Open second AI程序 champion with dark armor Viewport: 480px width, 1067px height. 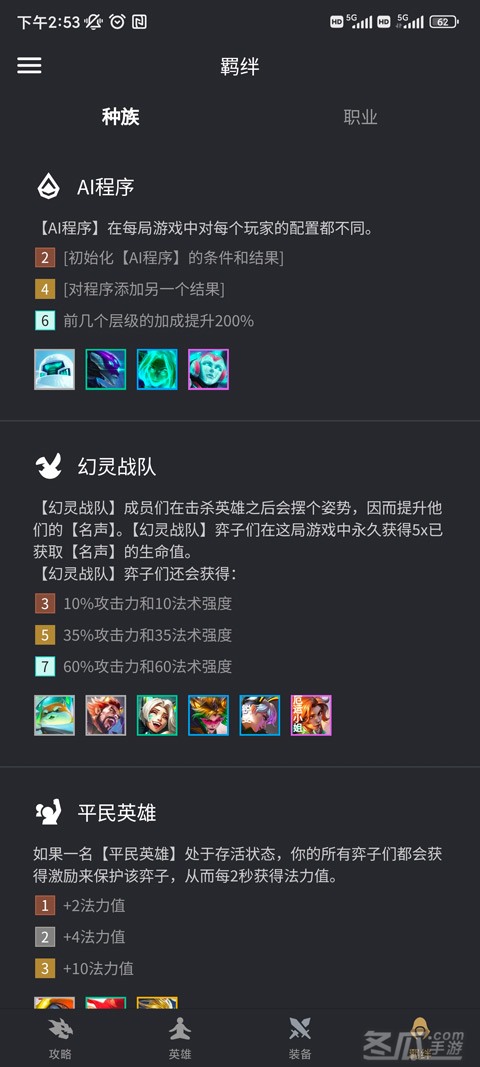click(106, 370)
